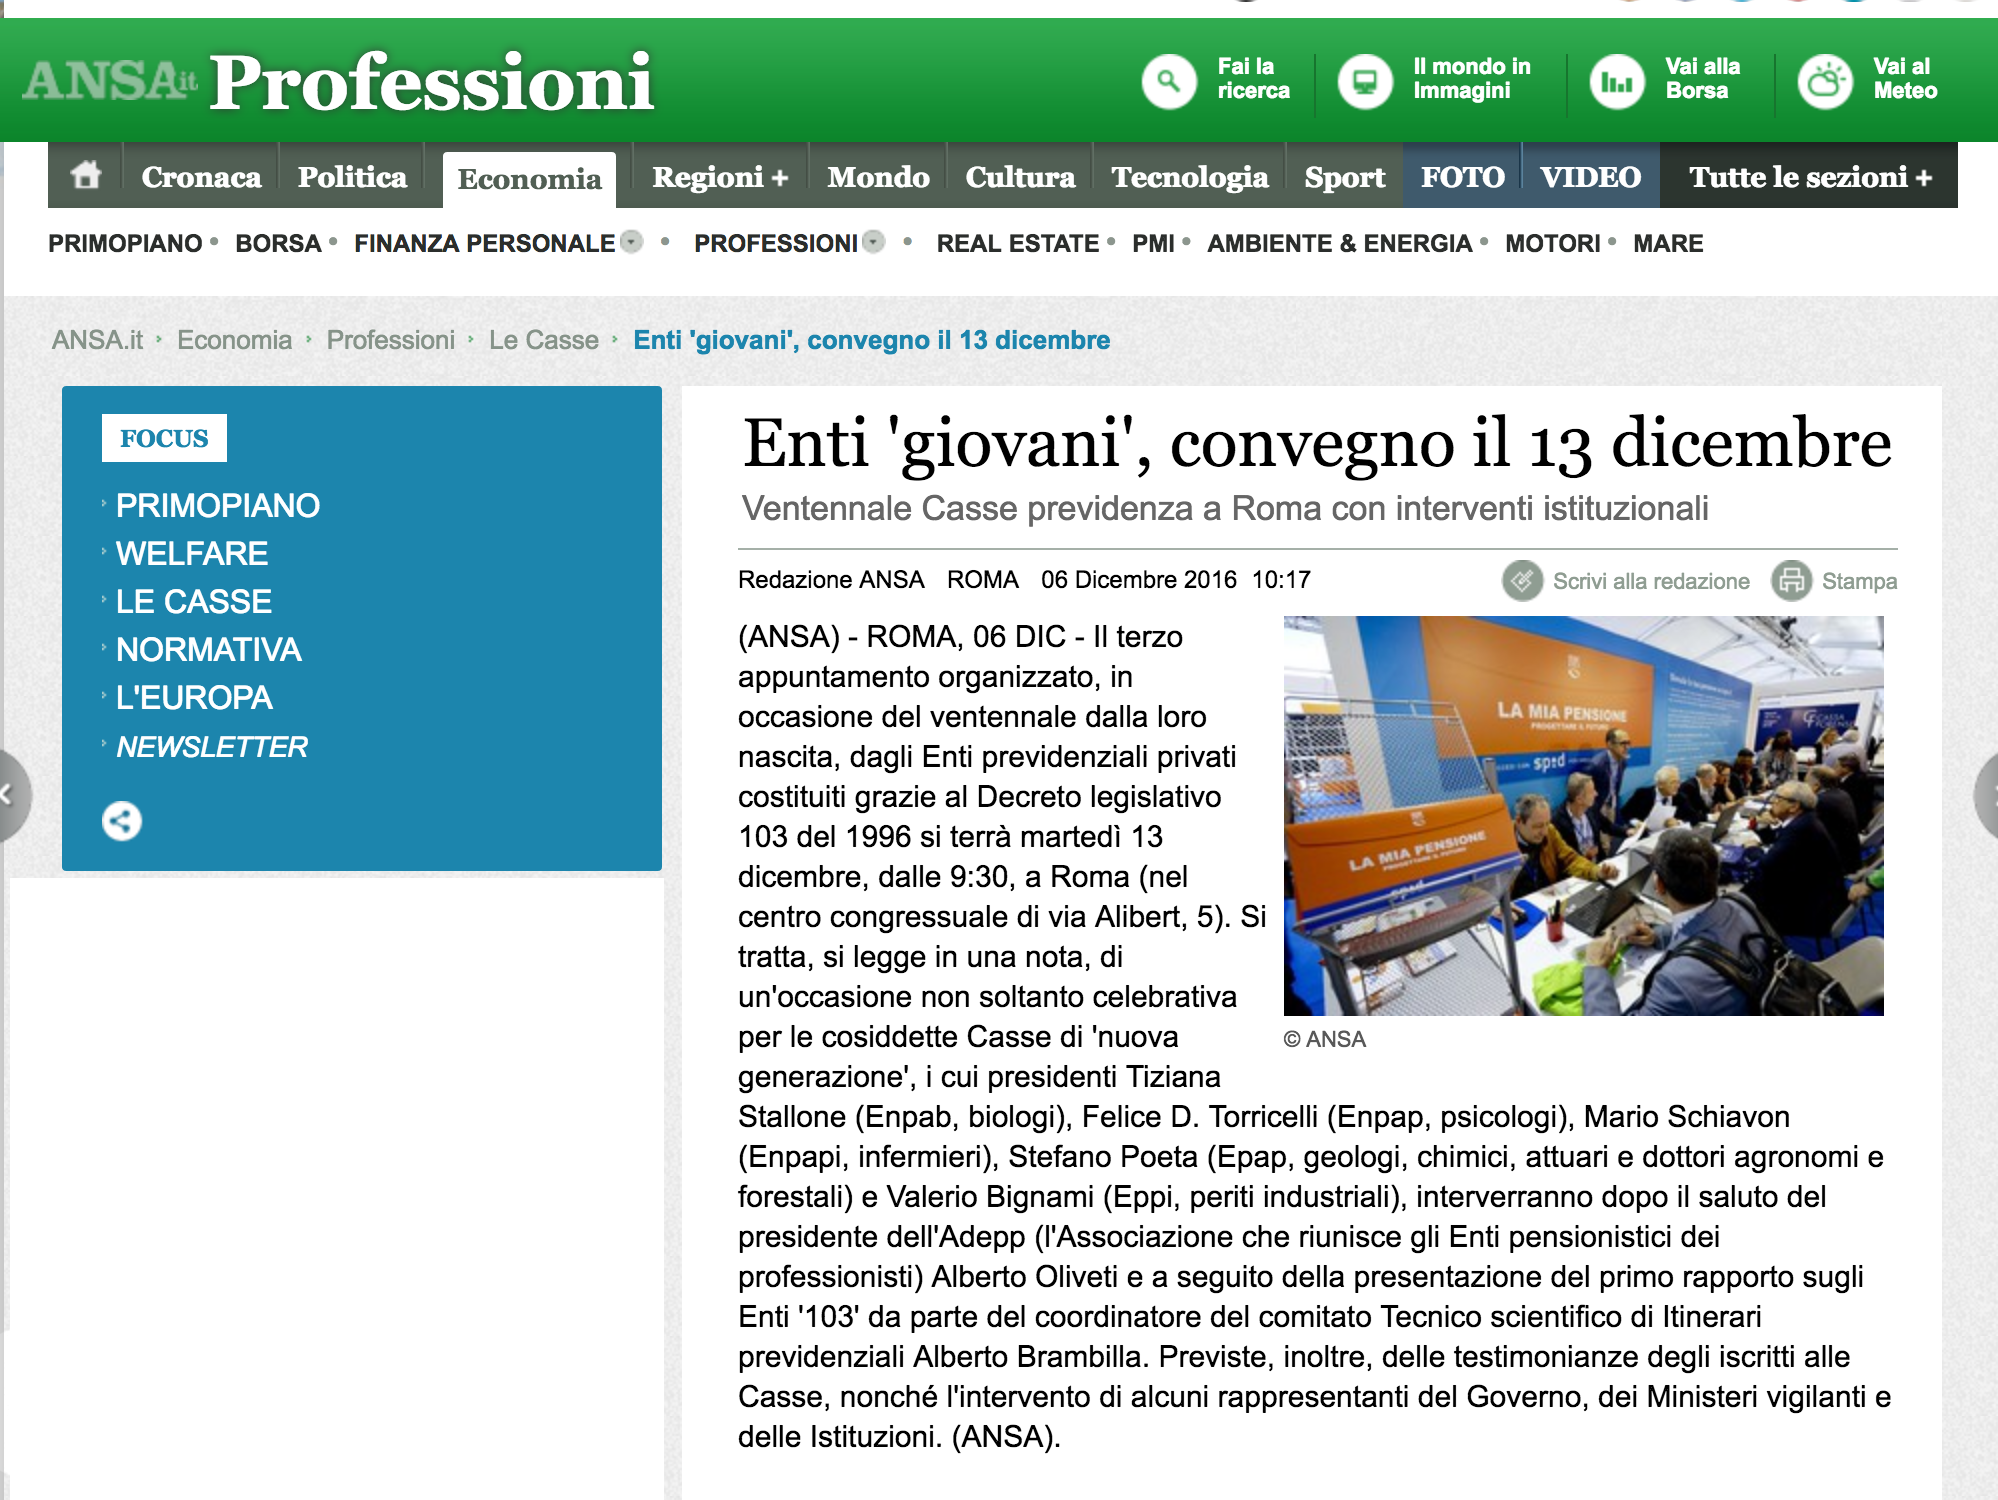Open the Politica section
The height and width of the screenshot is (1500, 1998).
coord(352,177)
